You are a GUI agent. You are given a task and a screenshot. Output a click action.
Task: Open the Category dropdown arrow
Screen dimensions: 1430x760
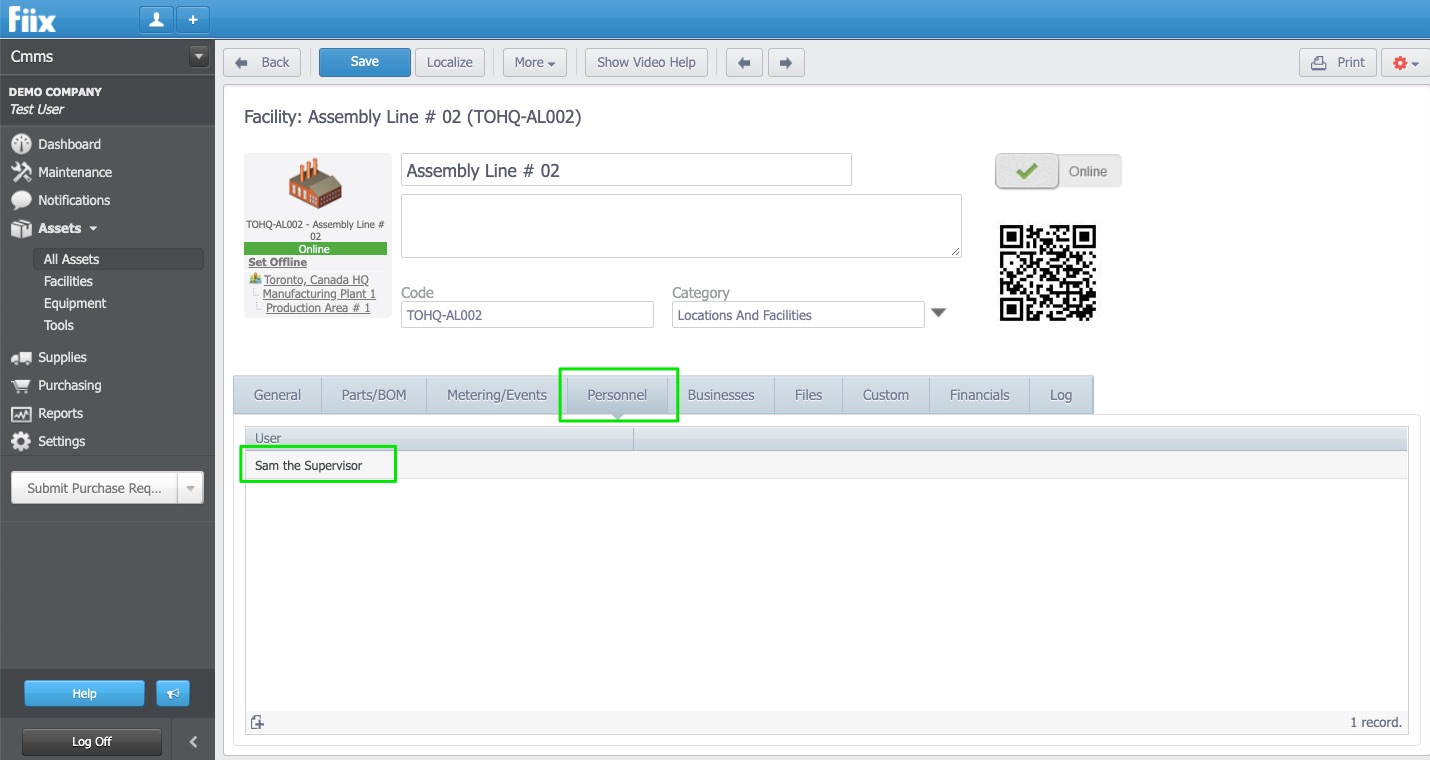[x=938, y=313]
